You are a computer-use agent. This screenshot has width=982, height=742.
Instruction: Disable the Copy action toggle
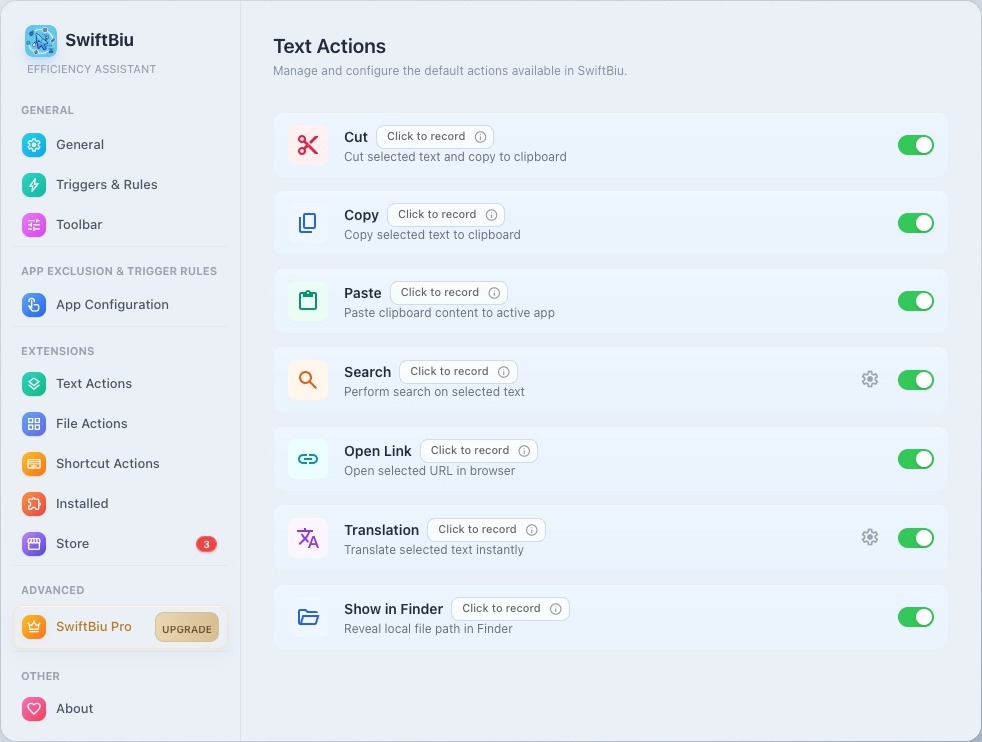916,223
